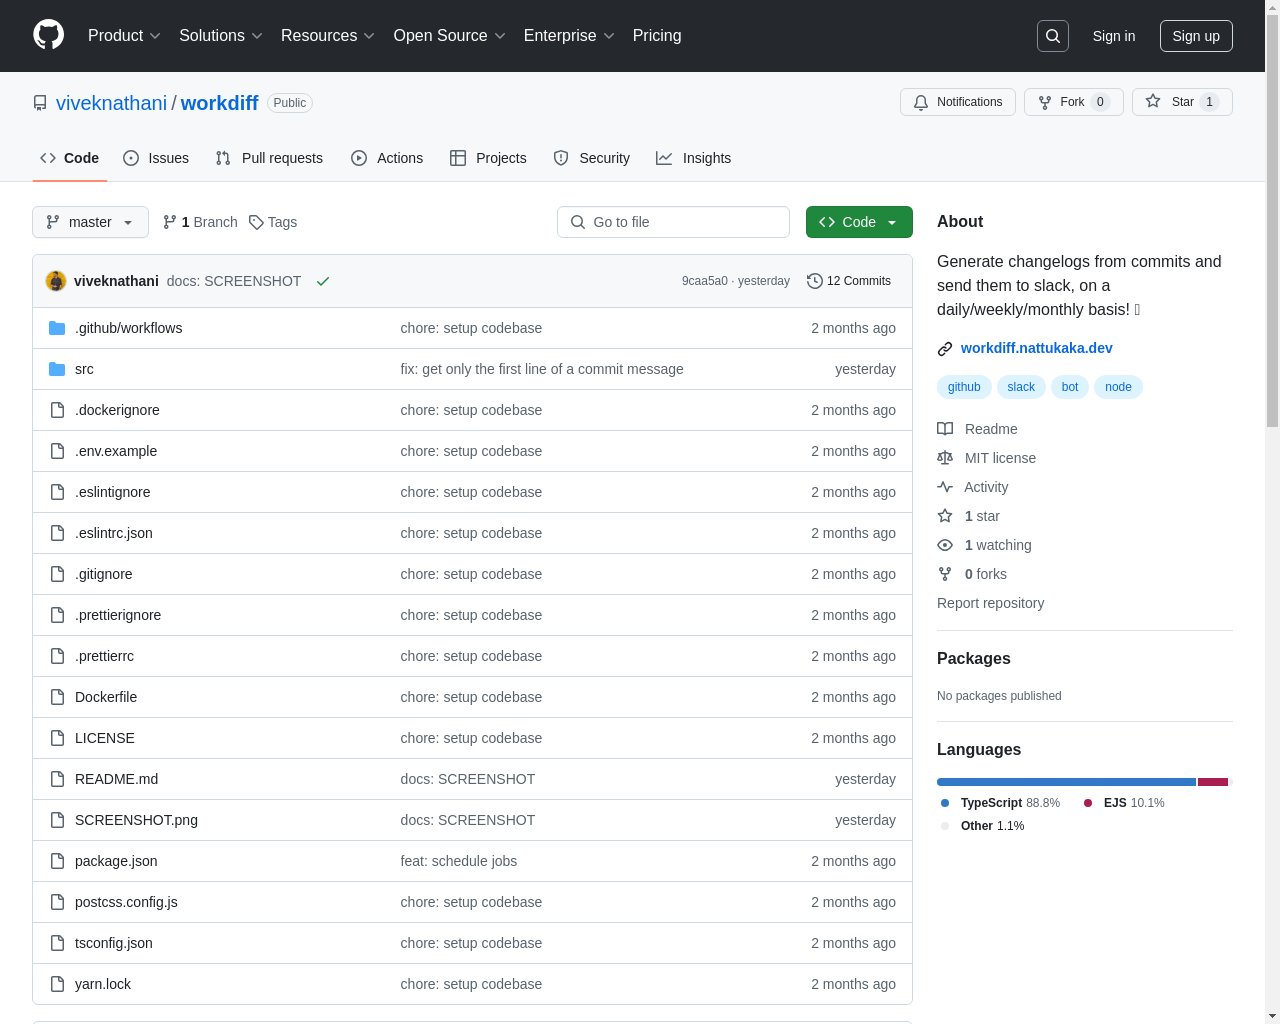1280x1024 pixels.
Task: Open the 1 Branch link
Action: (x=200, y=222)
